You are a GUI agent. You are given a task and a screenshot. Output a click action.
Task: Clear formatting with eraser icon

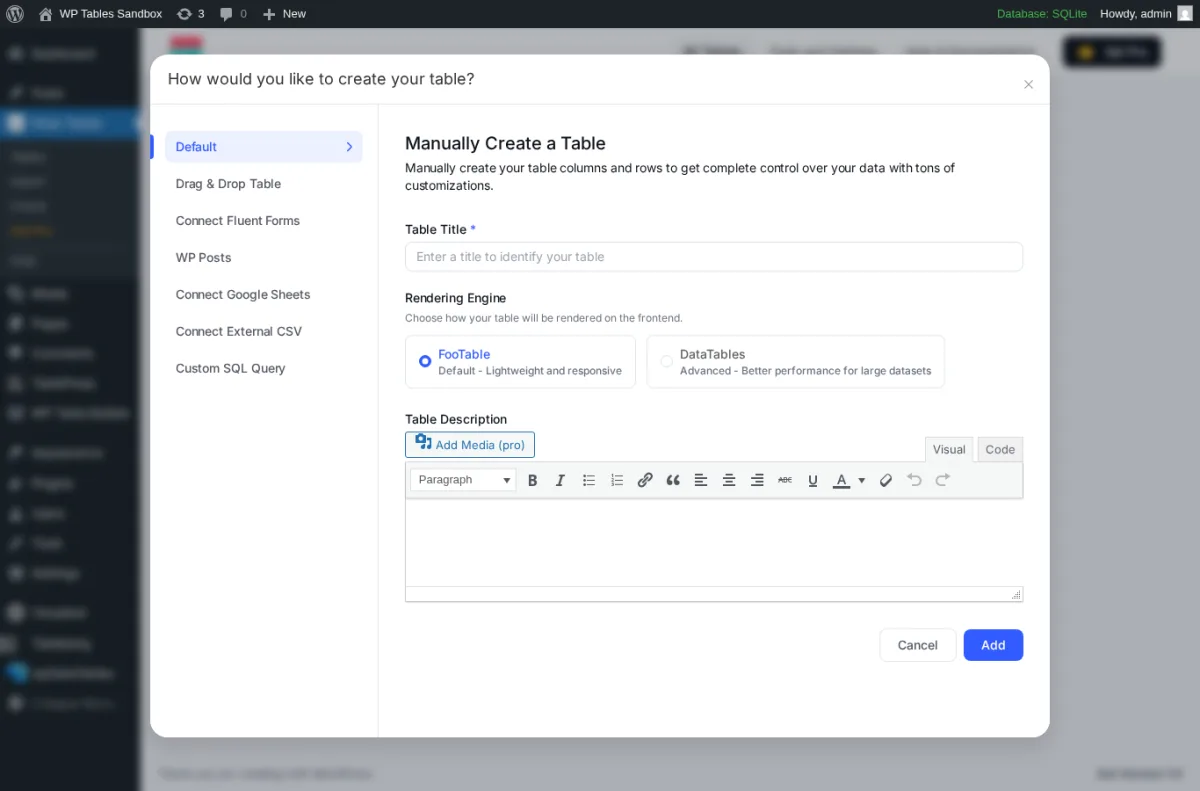coord(886,480)
